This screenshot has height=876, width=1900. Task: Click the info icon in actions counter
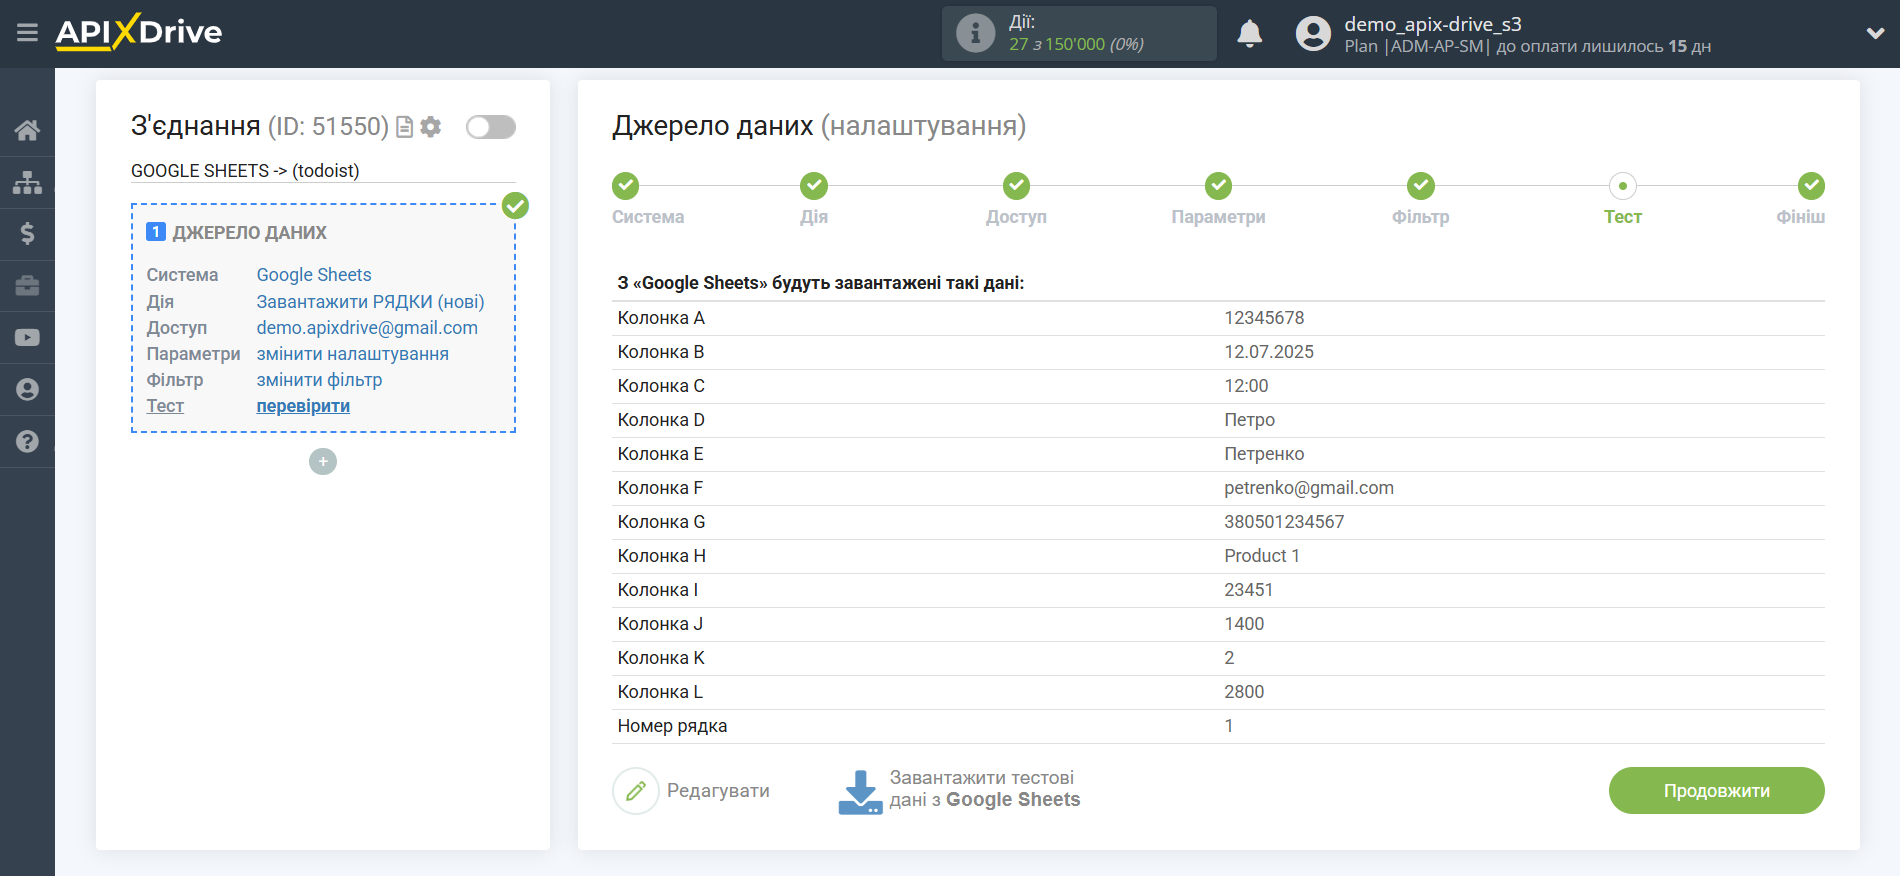coord(975,34)
